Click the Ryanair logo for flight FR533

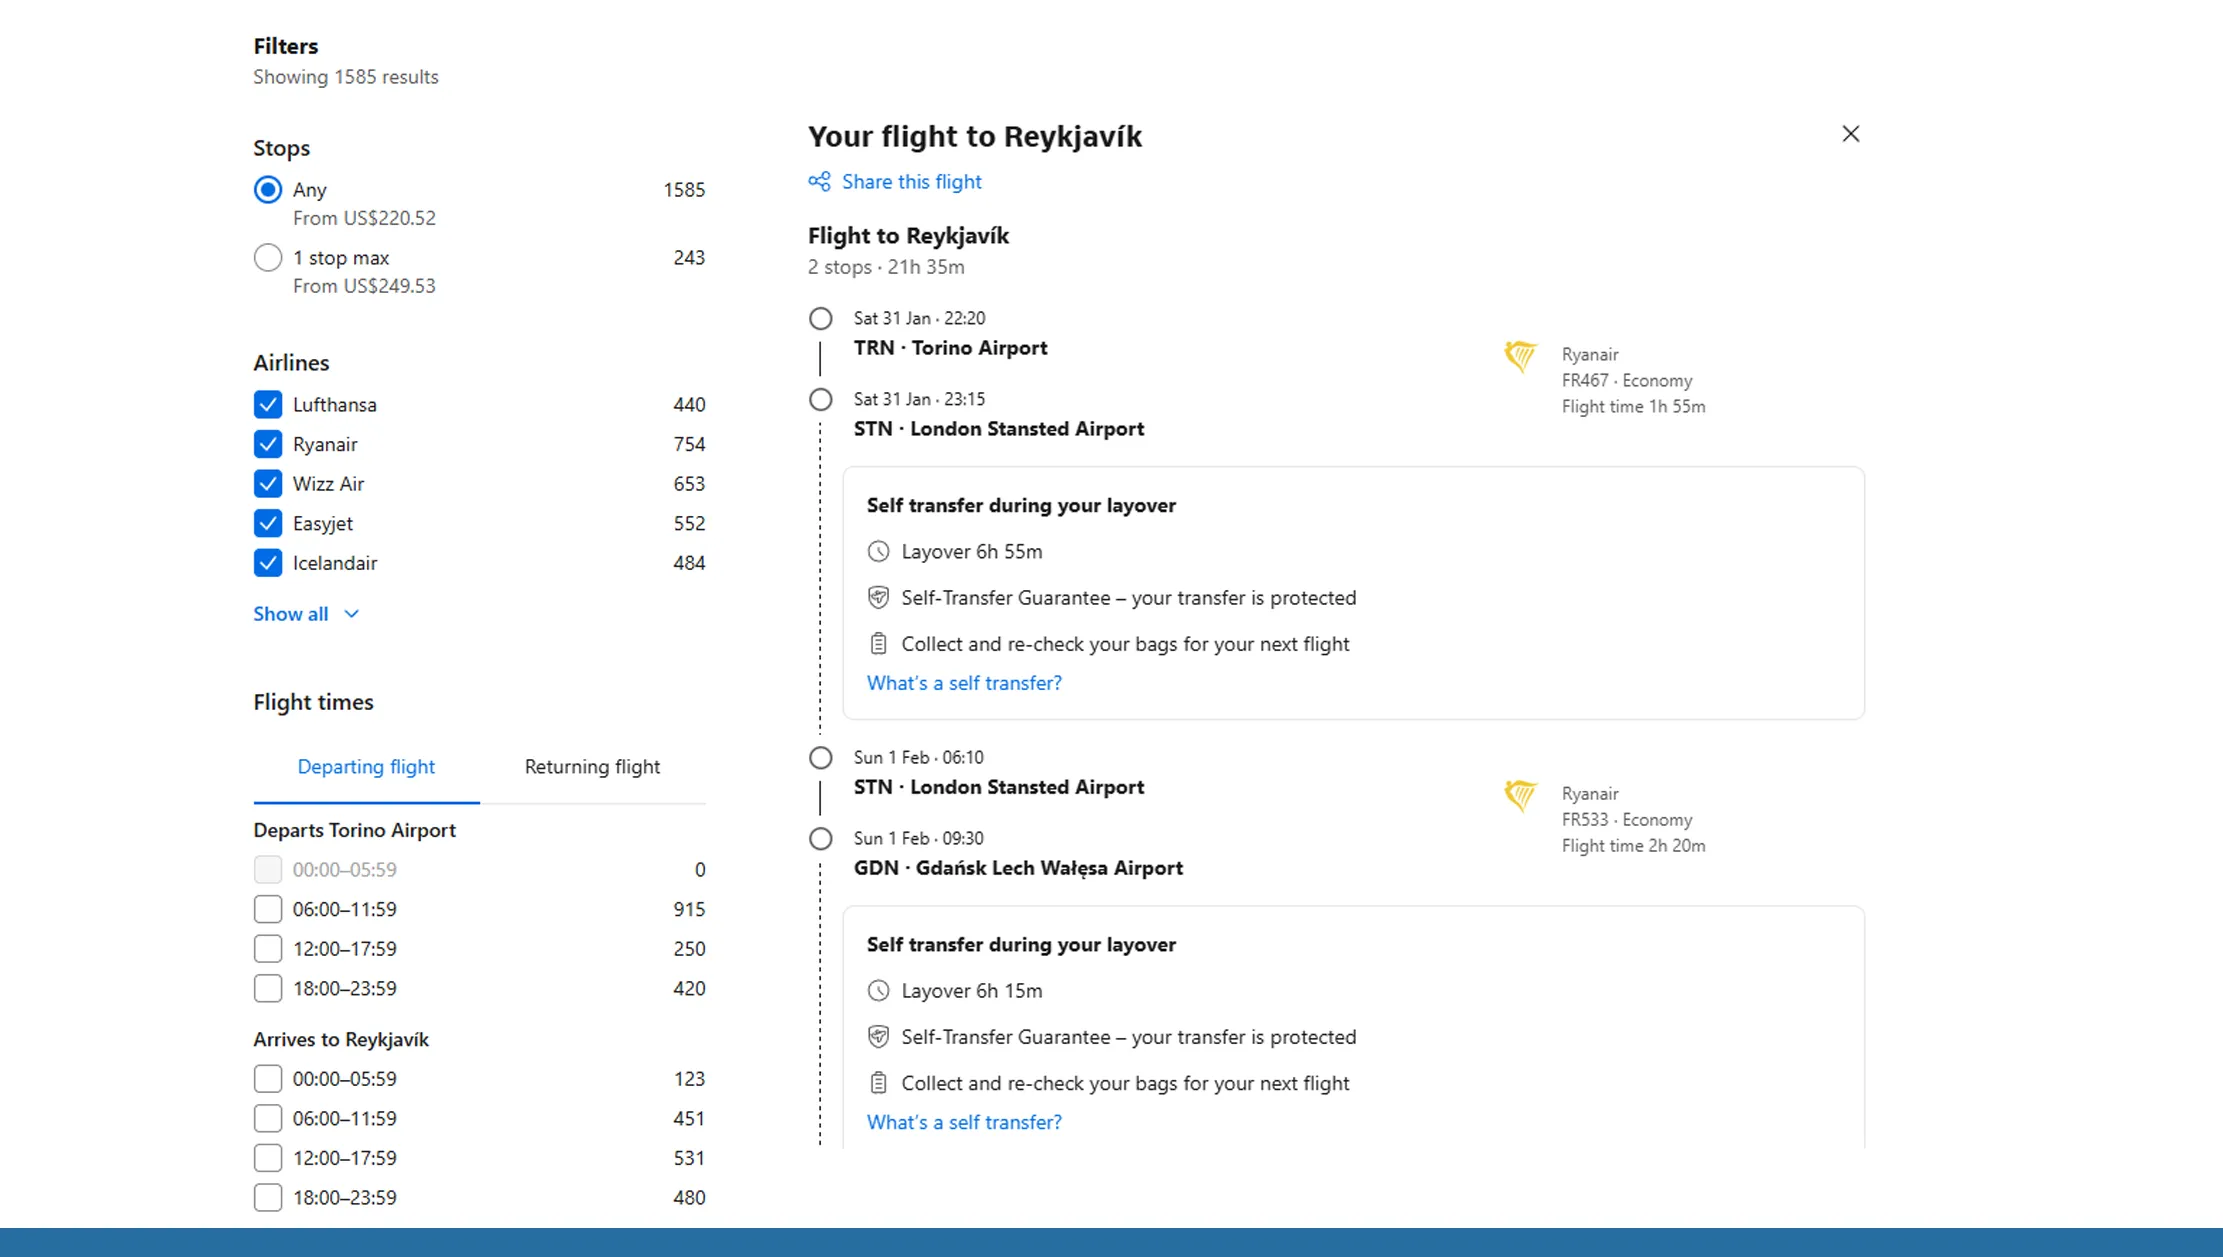[1520, 795]
